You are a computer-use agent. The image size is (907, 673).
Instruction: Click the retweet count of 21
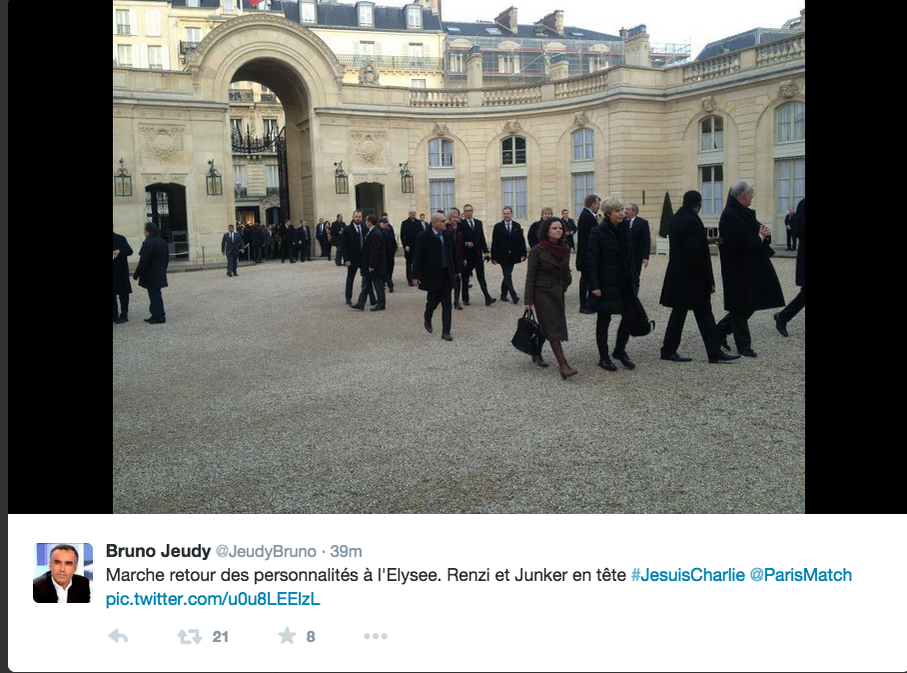click(220, 637)
